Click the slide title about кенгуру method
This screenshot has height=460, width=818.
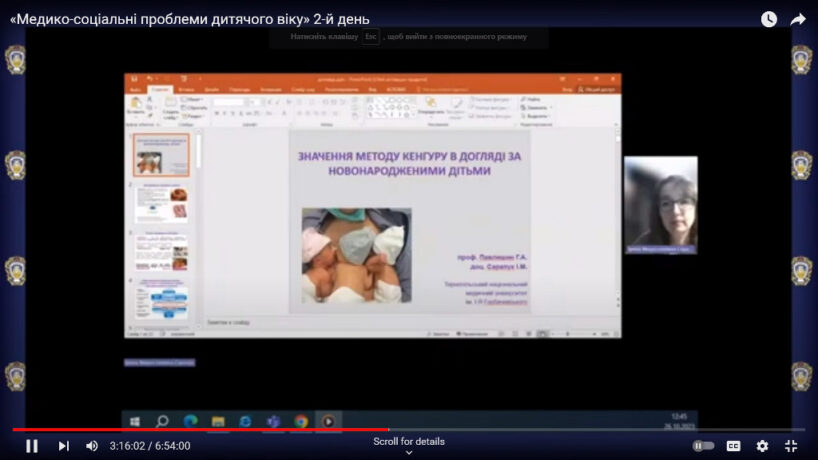pyautogui.click(x=409, y=164)
